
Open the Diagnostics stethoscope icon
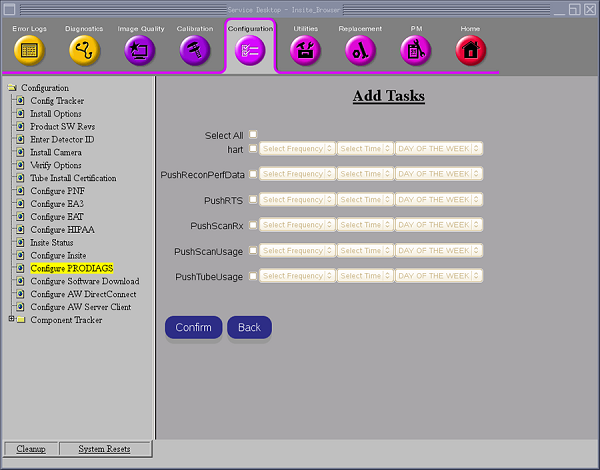pyautogui.click(x=84, y=49)
